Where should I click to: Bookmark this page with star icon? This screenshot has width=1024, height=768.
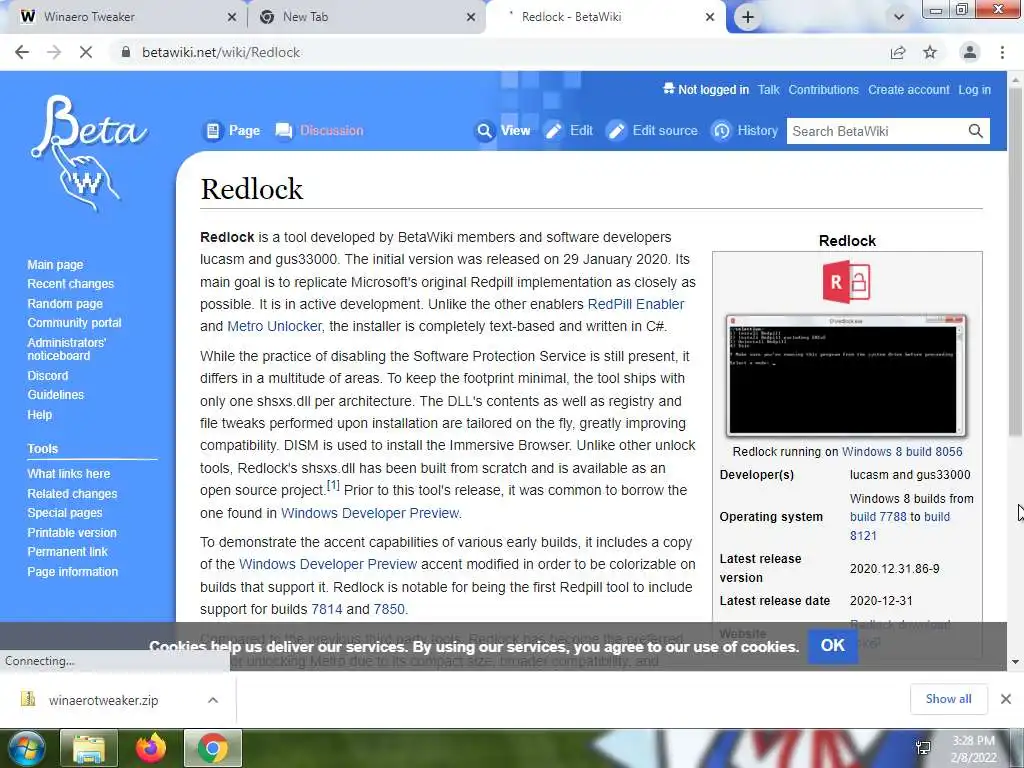930,52
